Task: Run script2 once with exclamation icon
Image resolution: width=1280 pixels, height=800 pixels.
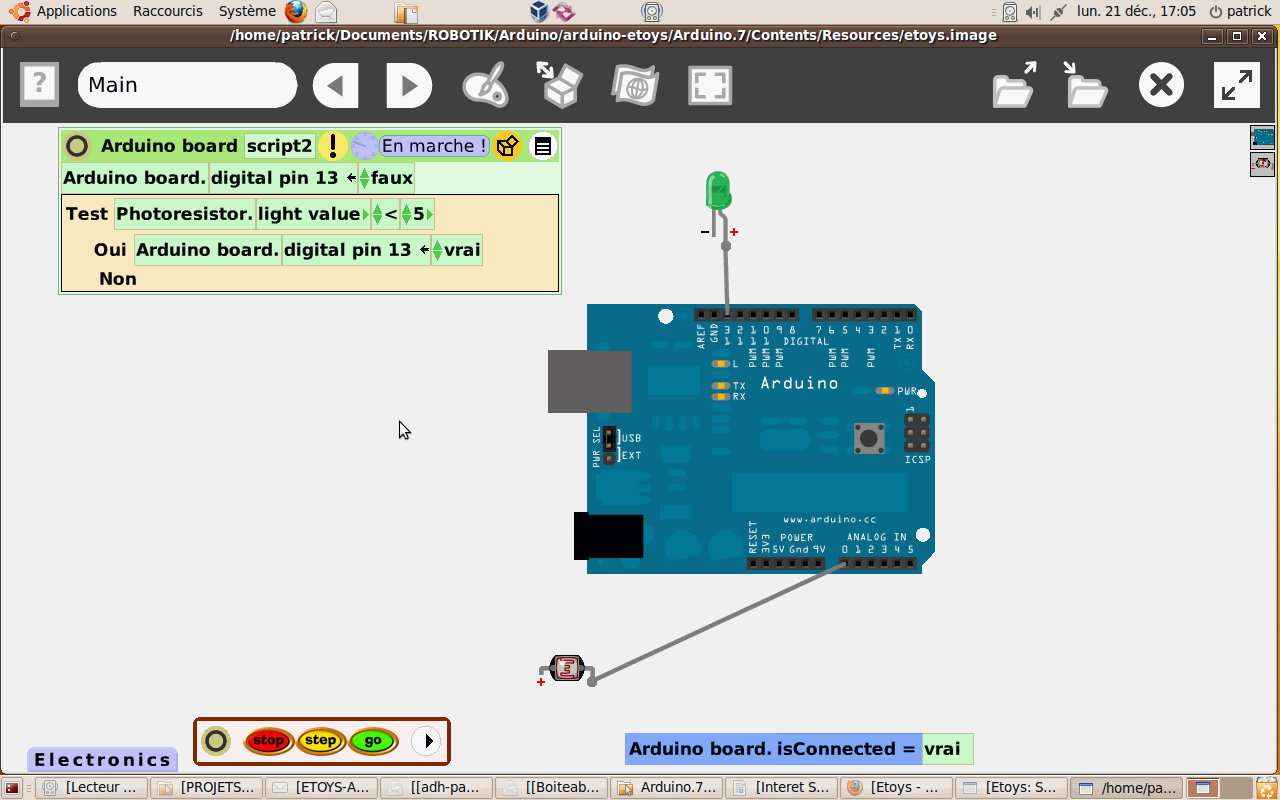Action: [x=332, y=146]
